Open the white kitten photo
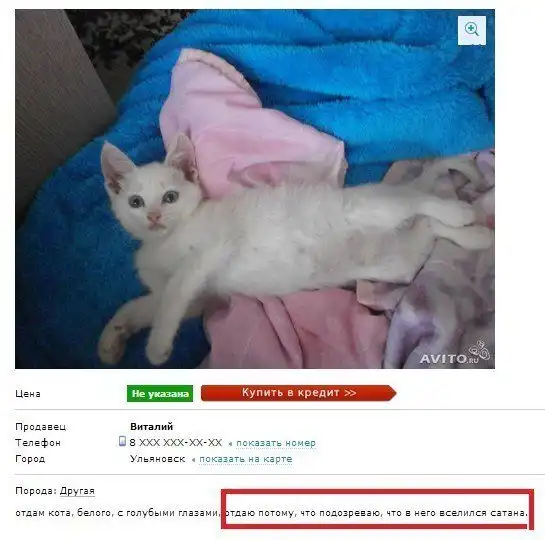 coord(255,189)
